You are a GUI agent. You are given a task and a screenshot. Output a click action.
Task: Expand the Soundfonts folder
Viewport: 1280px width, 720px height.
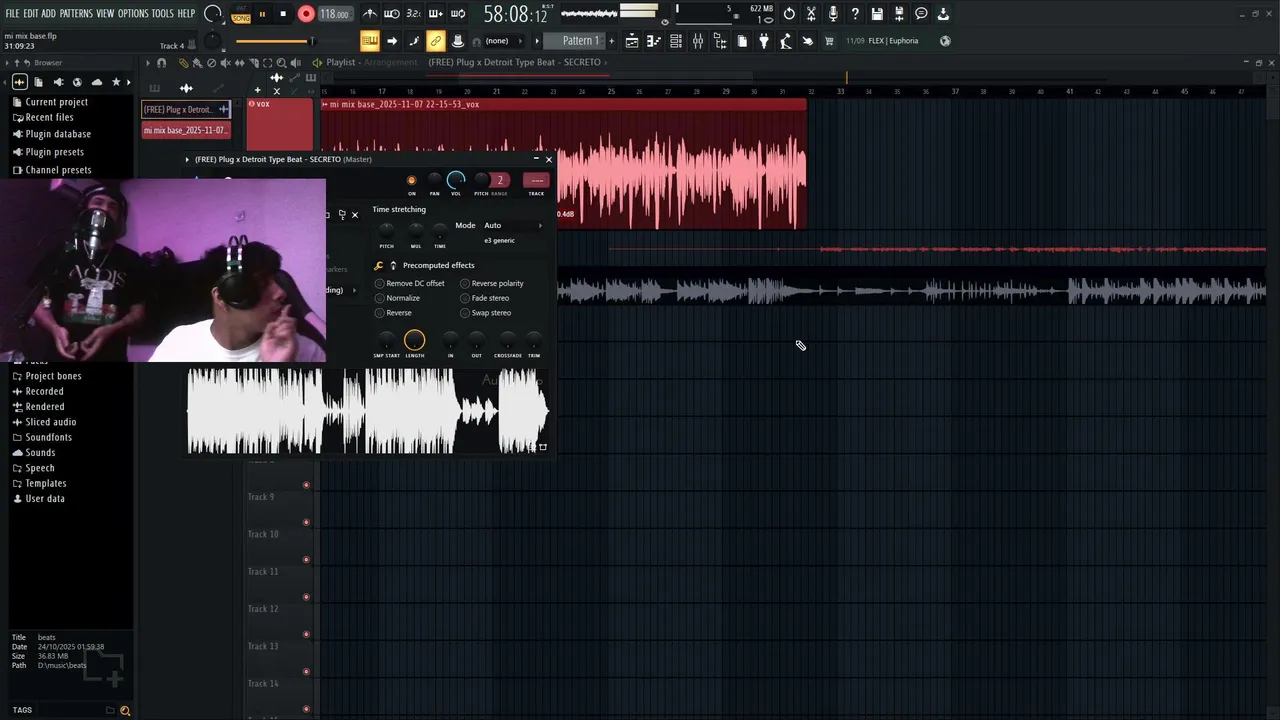click(48, 437)
